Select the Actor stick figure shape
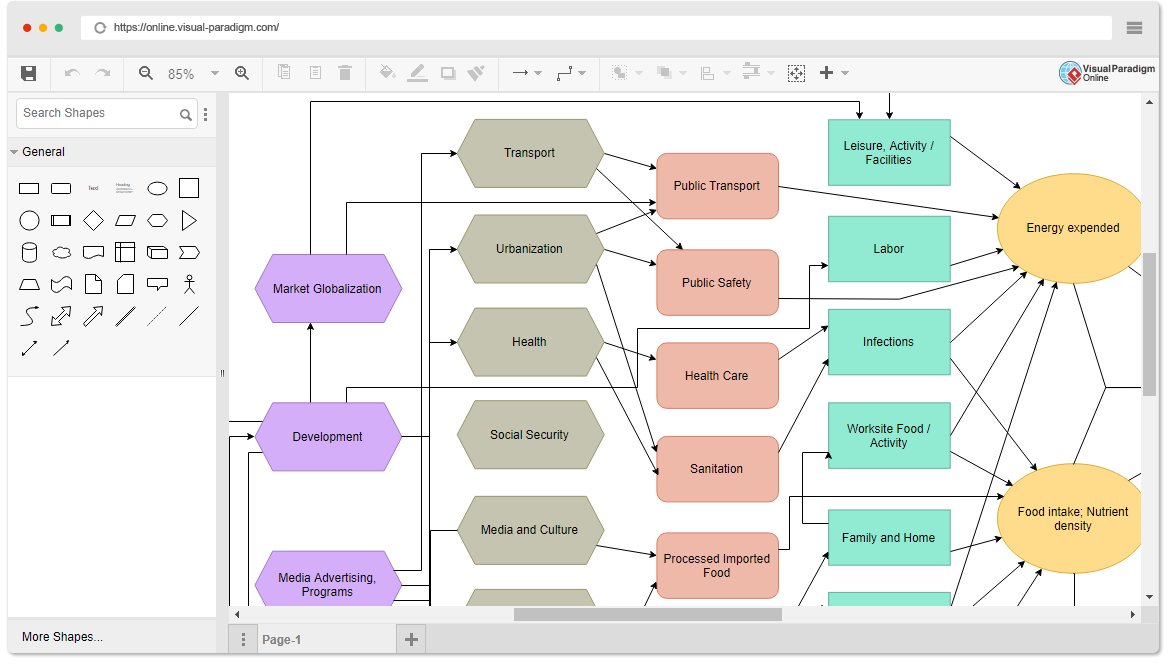The height and width of the screenshot is (665, 1170). (189, 284)
